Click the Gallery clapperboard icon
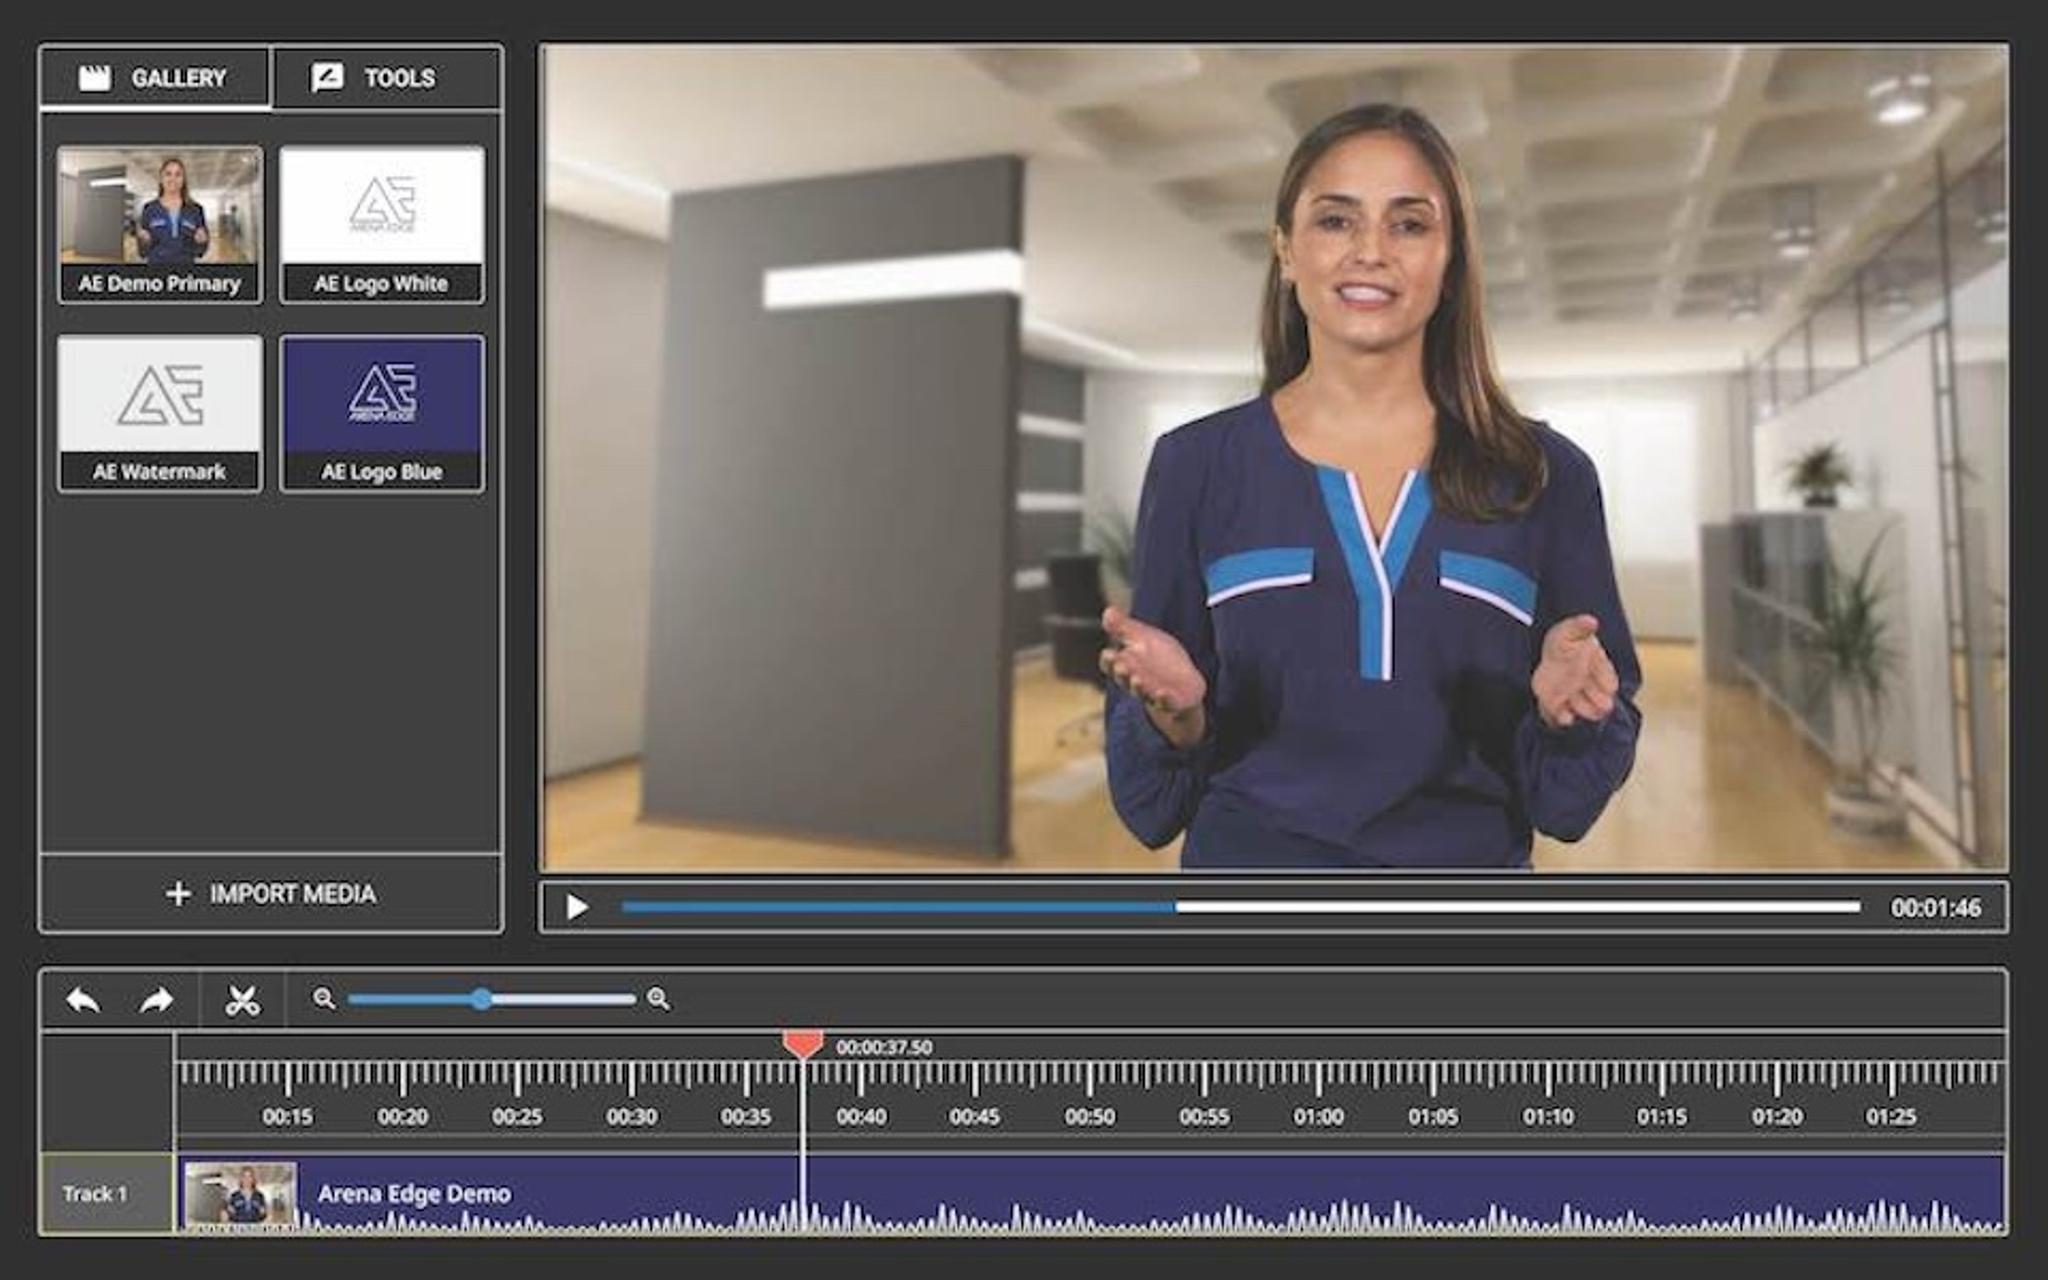2048x1280 pixels. [x=95, y=78]
